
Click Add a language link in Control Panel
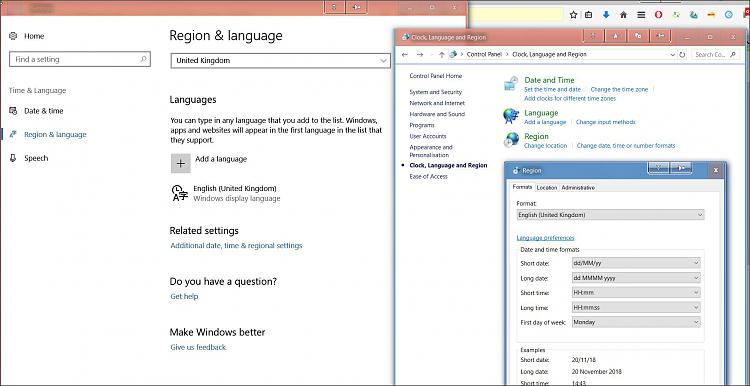[x=545, y=122]
